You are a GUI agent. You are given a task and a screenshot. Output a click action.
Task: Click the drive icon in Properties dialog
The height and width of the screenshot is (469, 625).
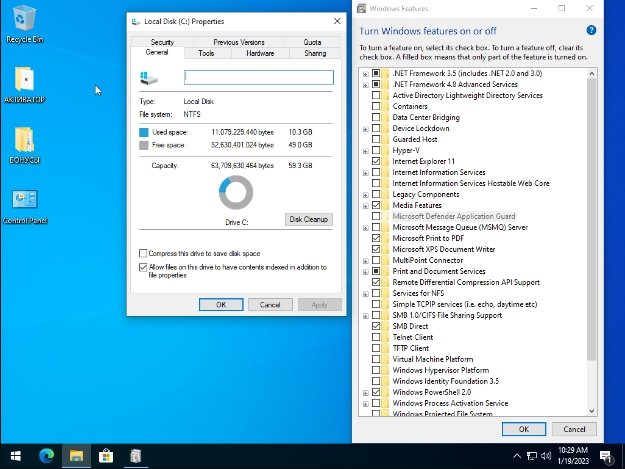149,78
